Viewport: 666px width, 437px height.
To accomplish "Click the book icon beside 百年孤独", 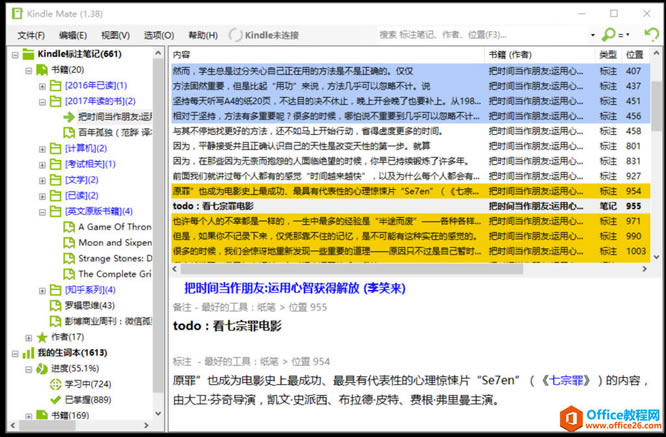I will click(69, 133).
